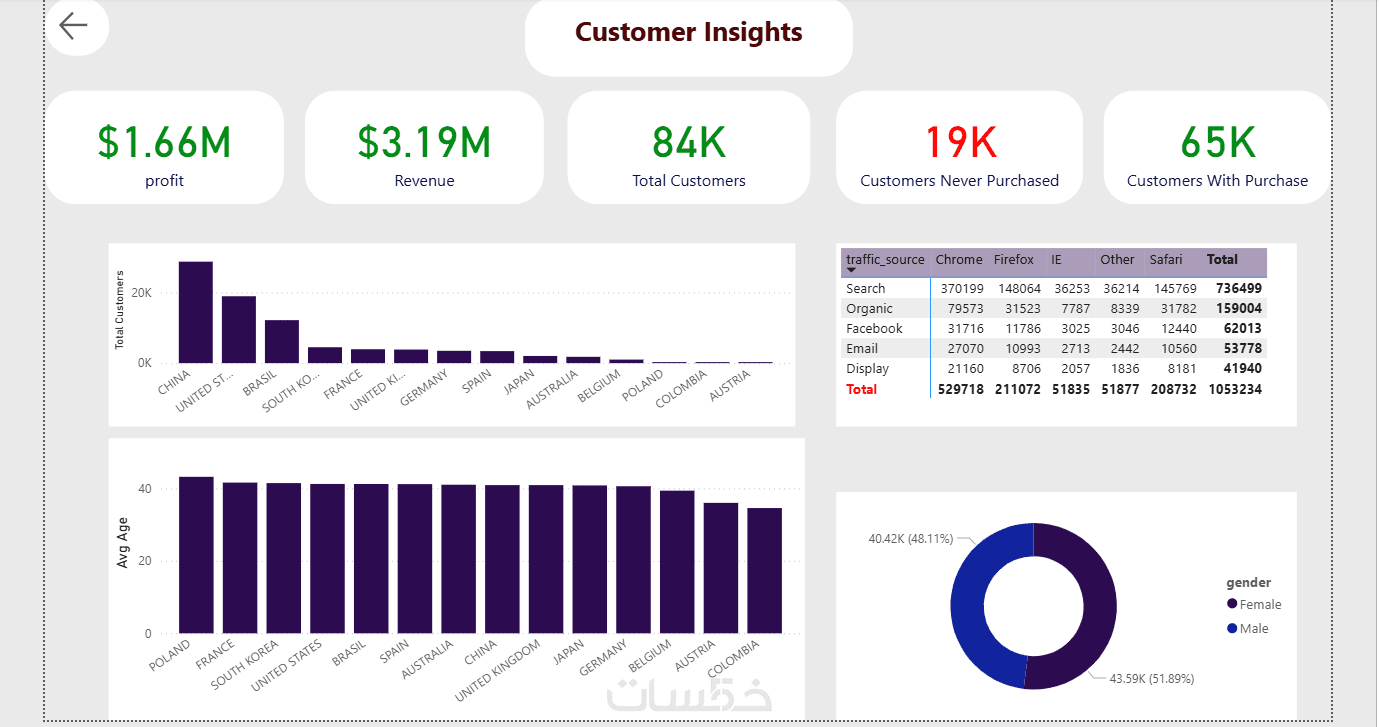Image resolution: width=1379 pixels, height=727 pixels.
Task: Click the Chrome column header
Action: point(958,259)
